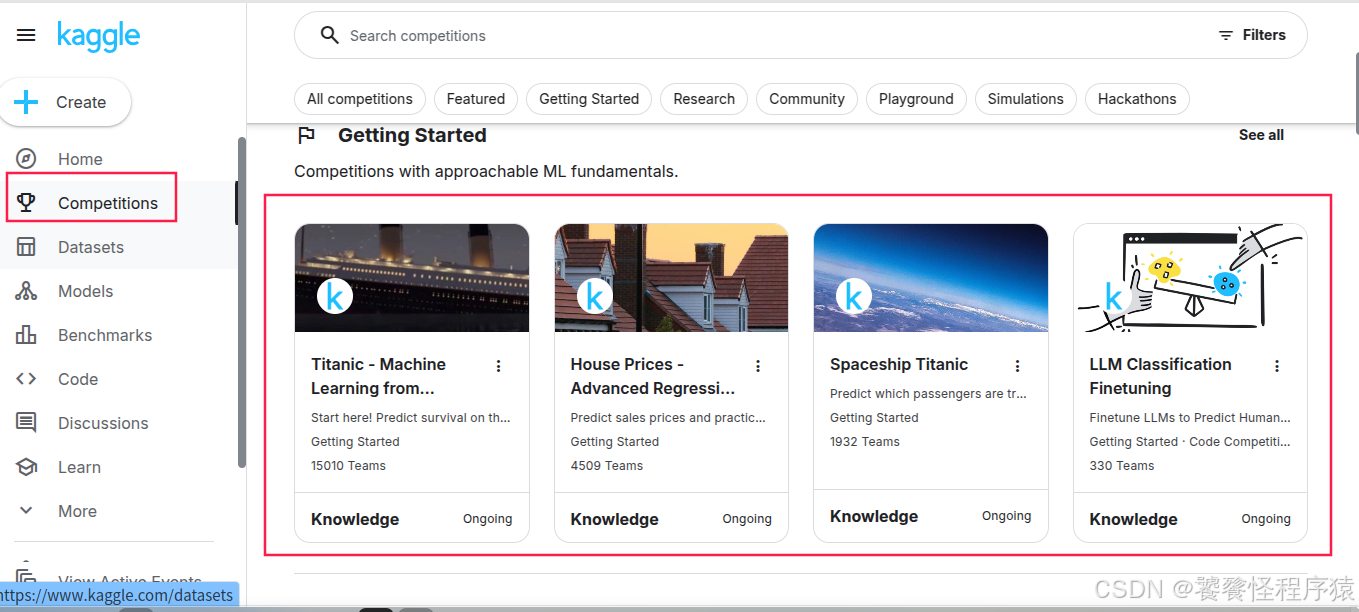This screenshot has height=612, width=1359.
Task: Open LLM Classification card three-dot menu
Action: (1277, 366)
